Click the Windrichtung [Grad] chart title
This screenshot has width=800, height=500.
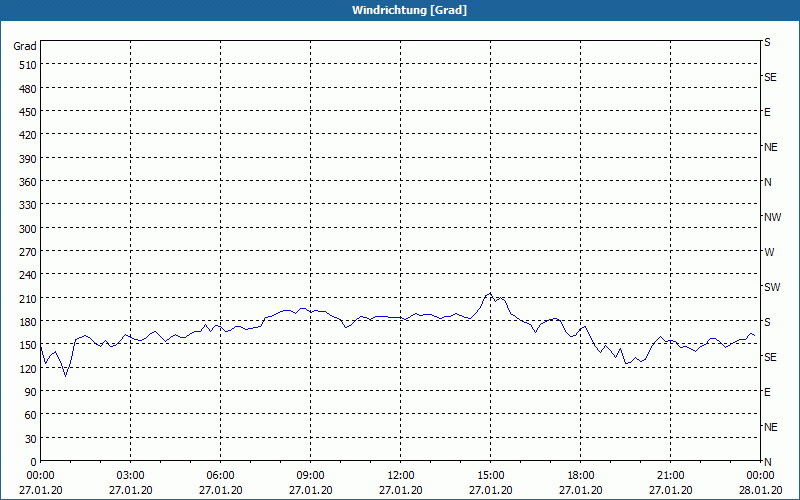pos(409,10)
